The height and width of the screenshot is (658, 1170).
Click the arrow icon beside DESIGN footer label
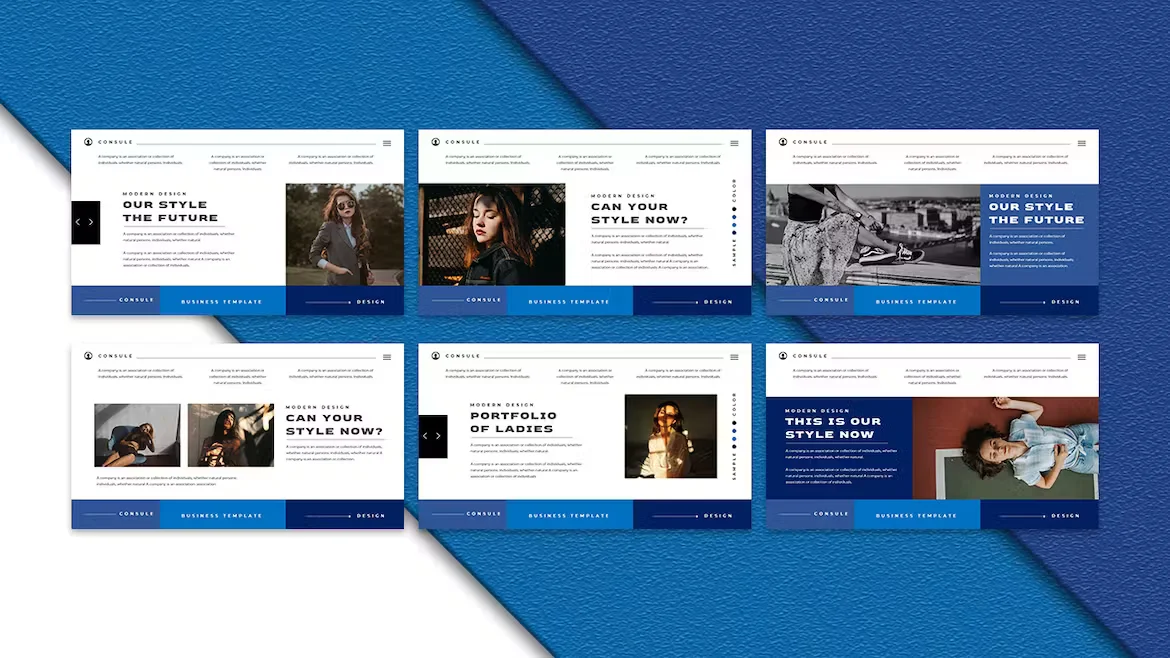tap(349, 302)
